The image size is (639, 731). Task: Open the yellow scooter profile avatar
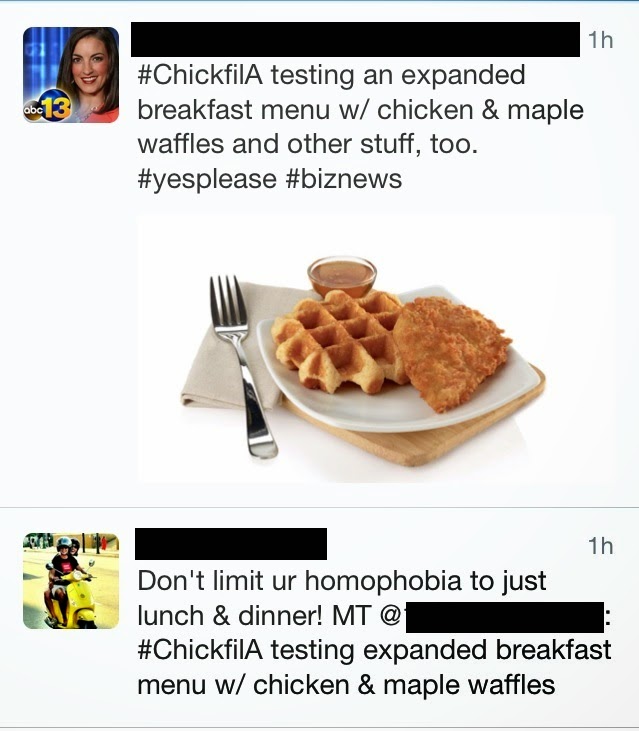(71, 580)
